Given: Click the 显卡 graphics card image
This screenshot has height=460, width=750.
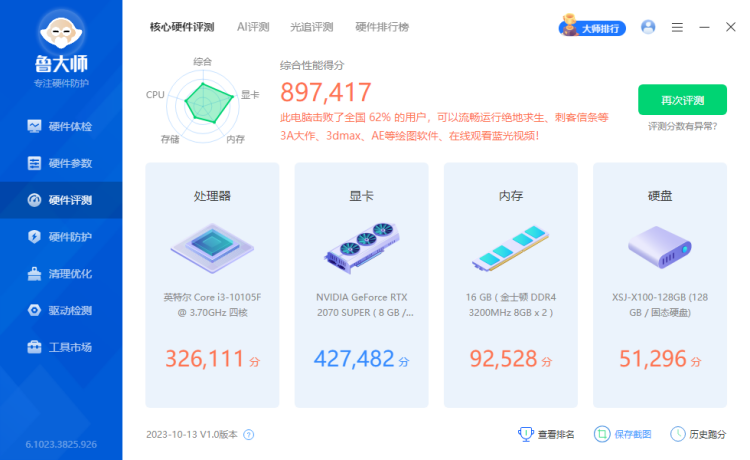Looking at the screenshot, I should (x=361, y=245).
